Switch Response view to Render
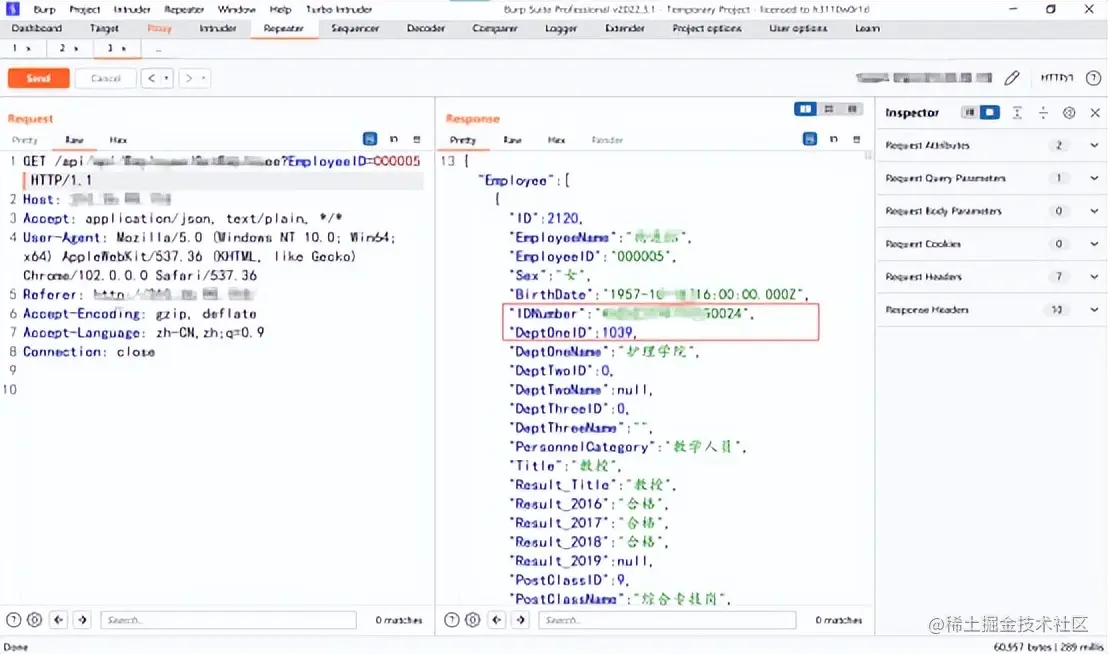 click(x=607, y=140)
